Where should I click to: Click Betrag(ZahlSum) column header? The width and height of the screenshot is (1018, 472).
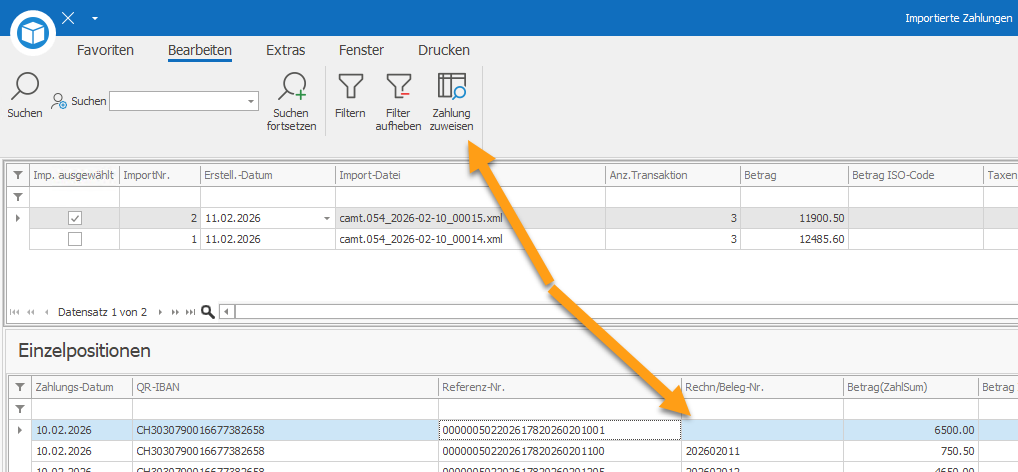point(911,388)
